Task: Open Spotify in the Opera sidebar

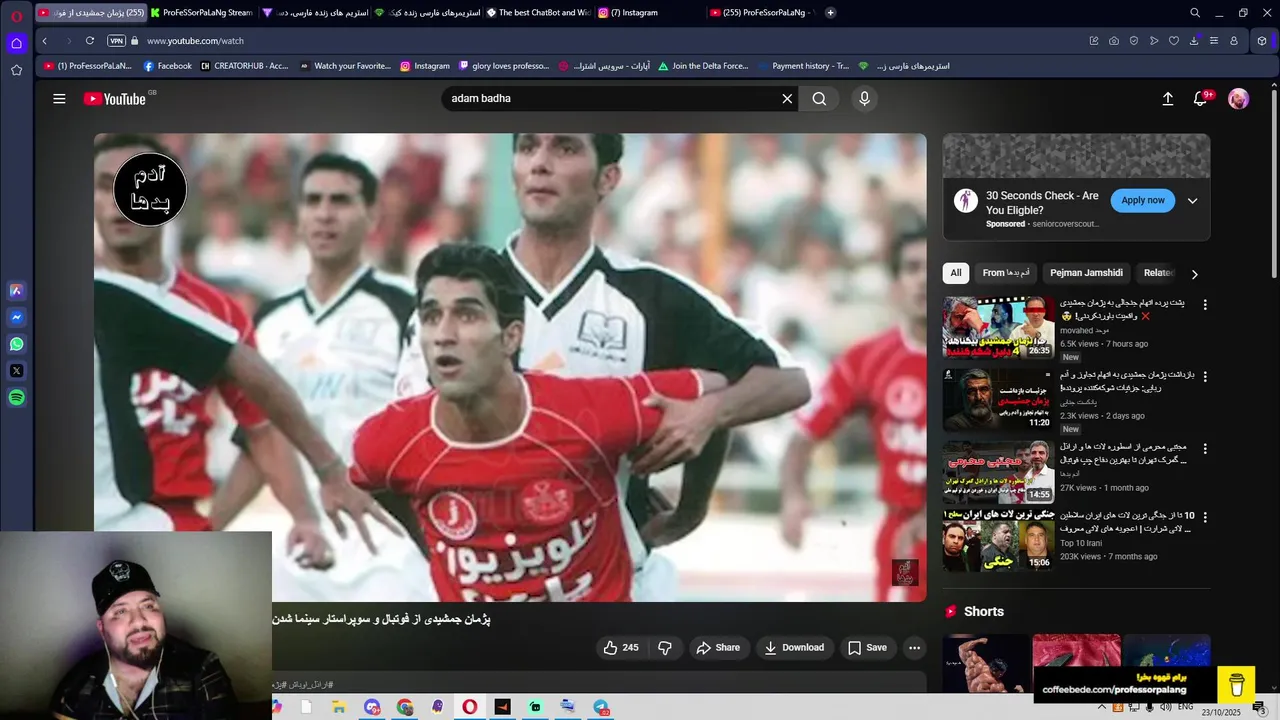Action: [x=16, y=398]
